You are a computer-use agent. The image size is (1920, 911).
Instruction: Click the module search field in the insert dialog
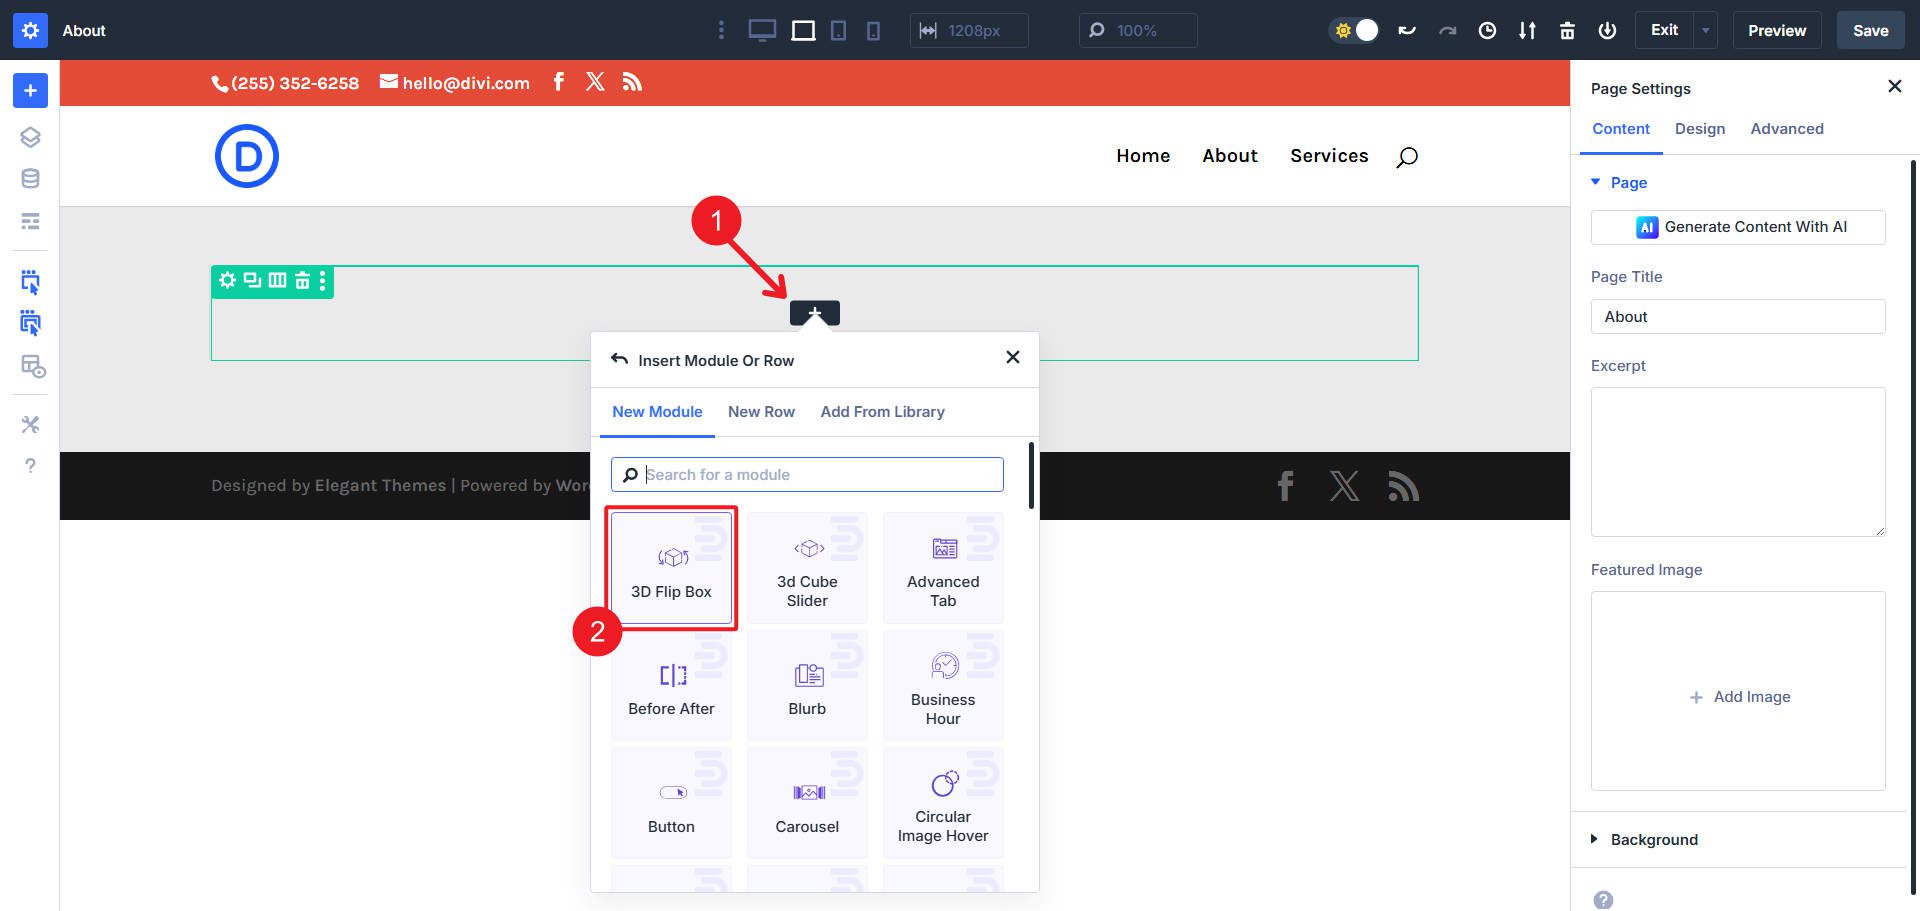(806, 474)
